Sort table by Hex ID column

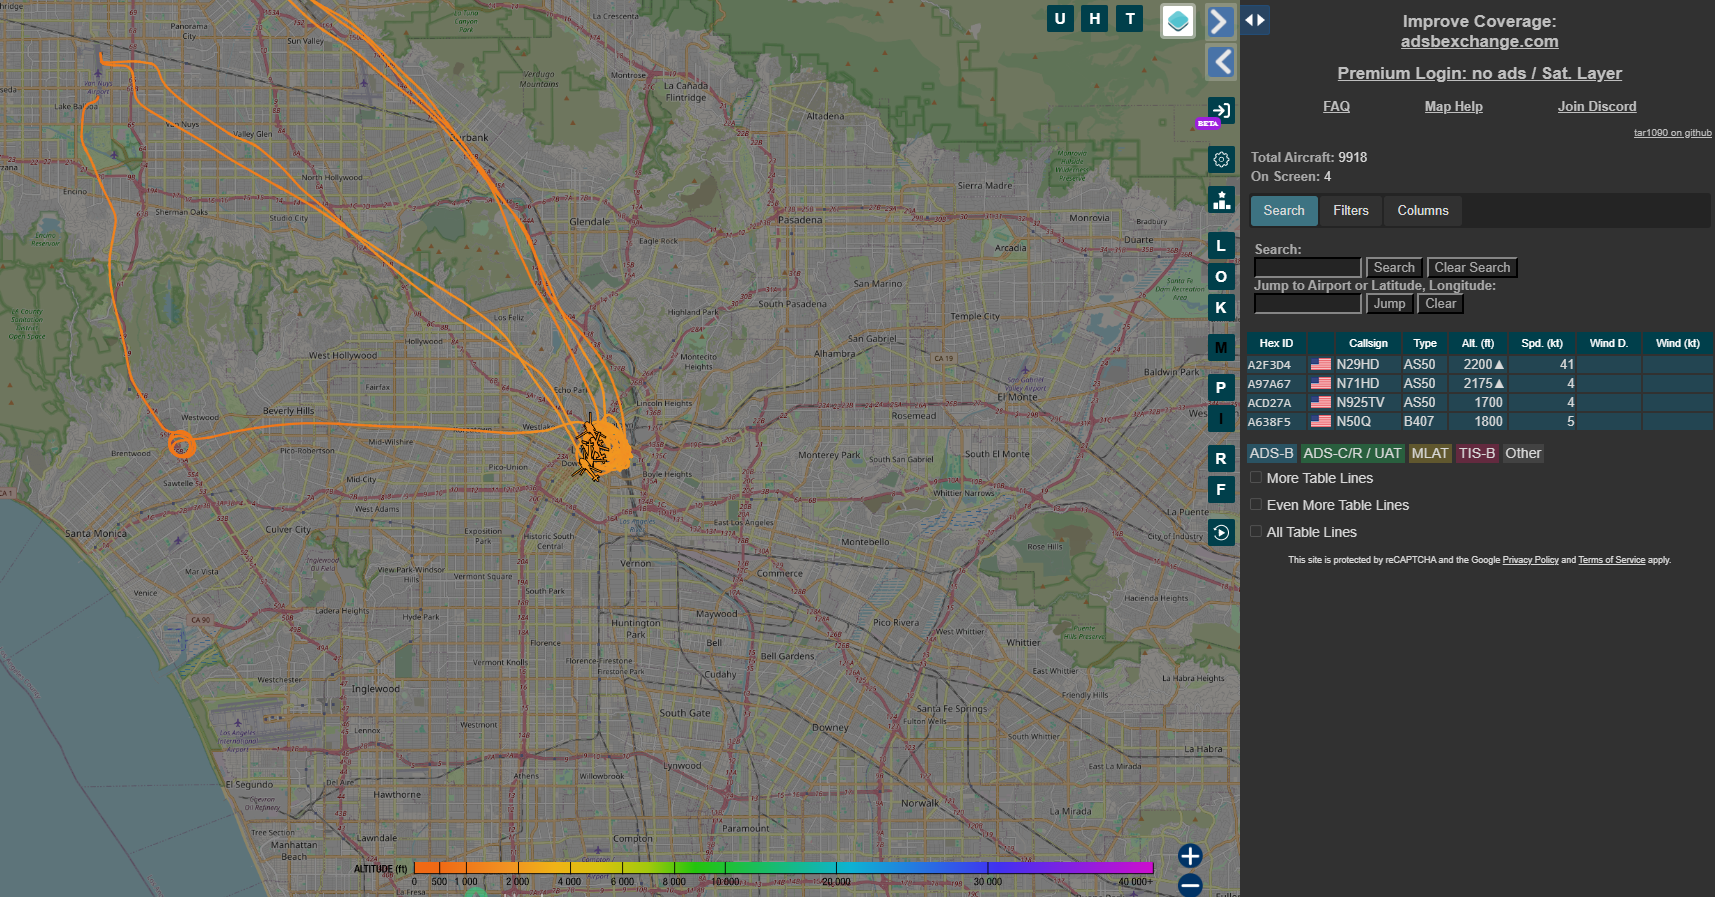[1276, 343]
